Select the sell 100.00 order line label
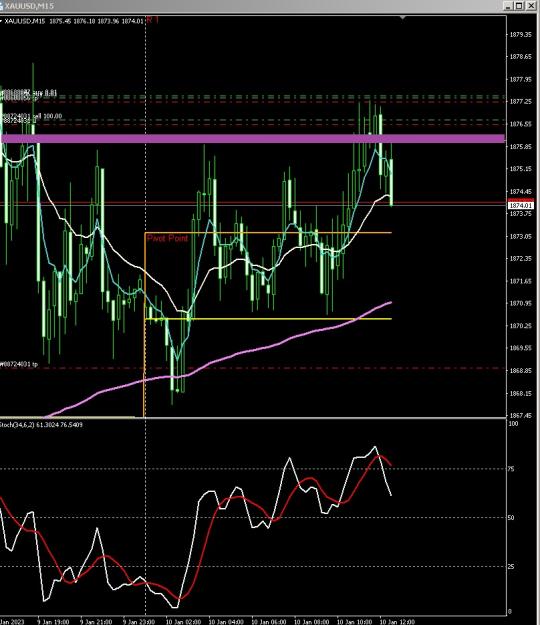The width and height of the screenshot is (540, 625). click(x=32, y=116)
